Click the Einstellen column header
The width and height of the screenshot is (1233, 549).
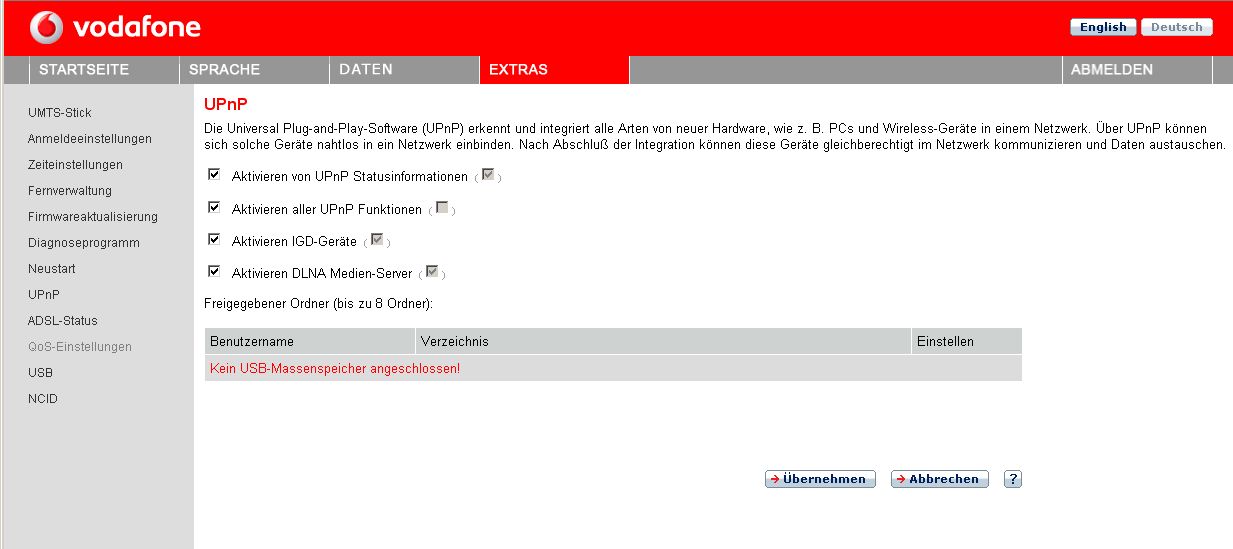coord(967,341)
